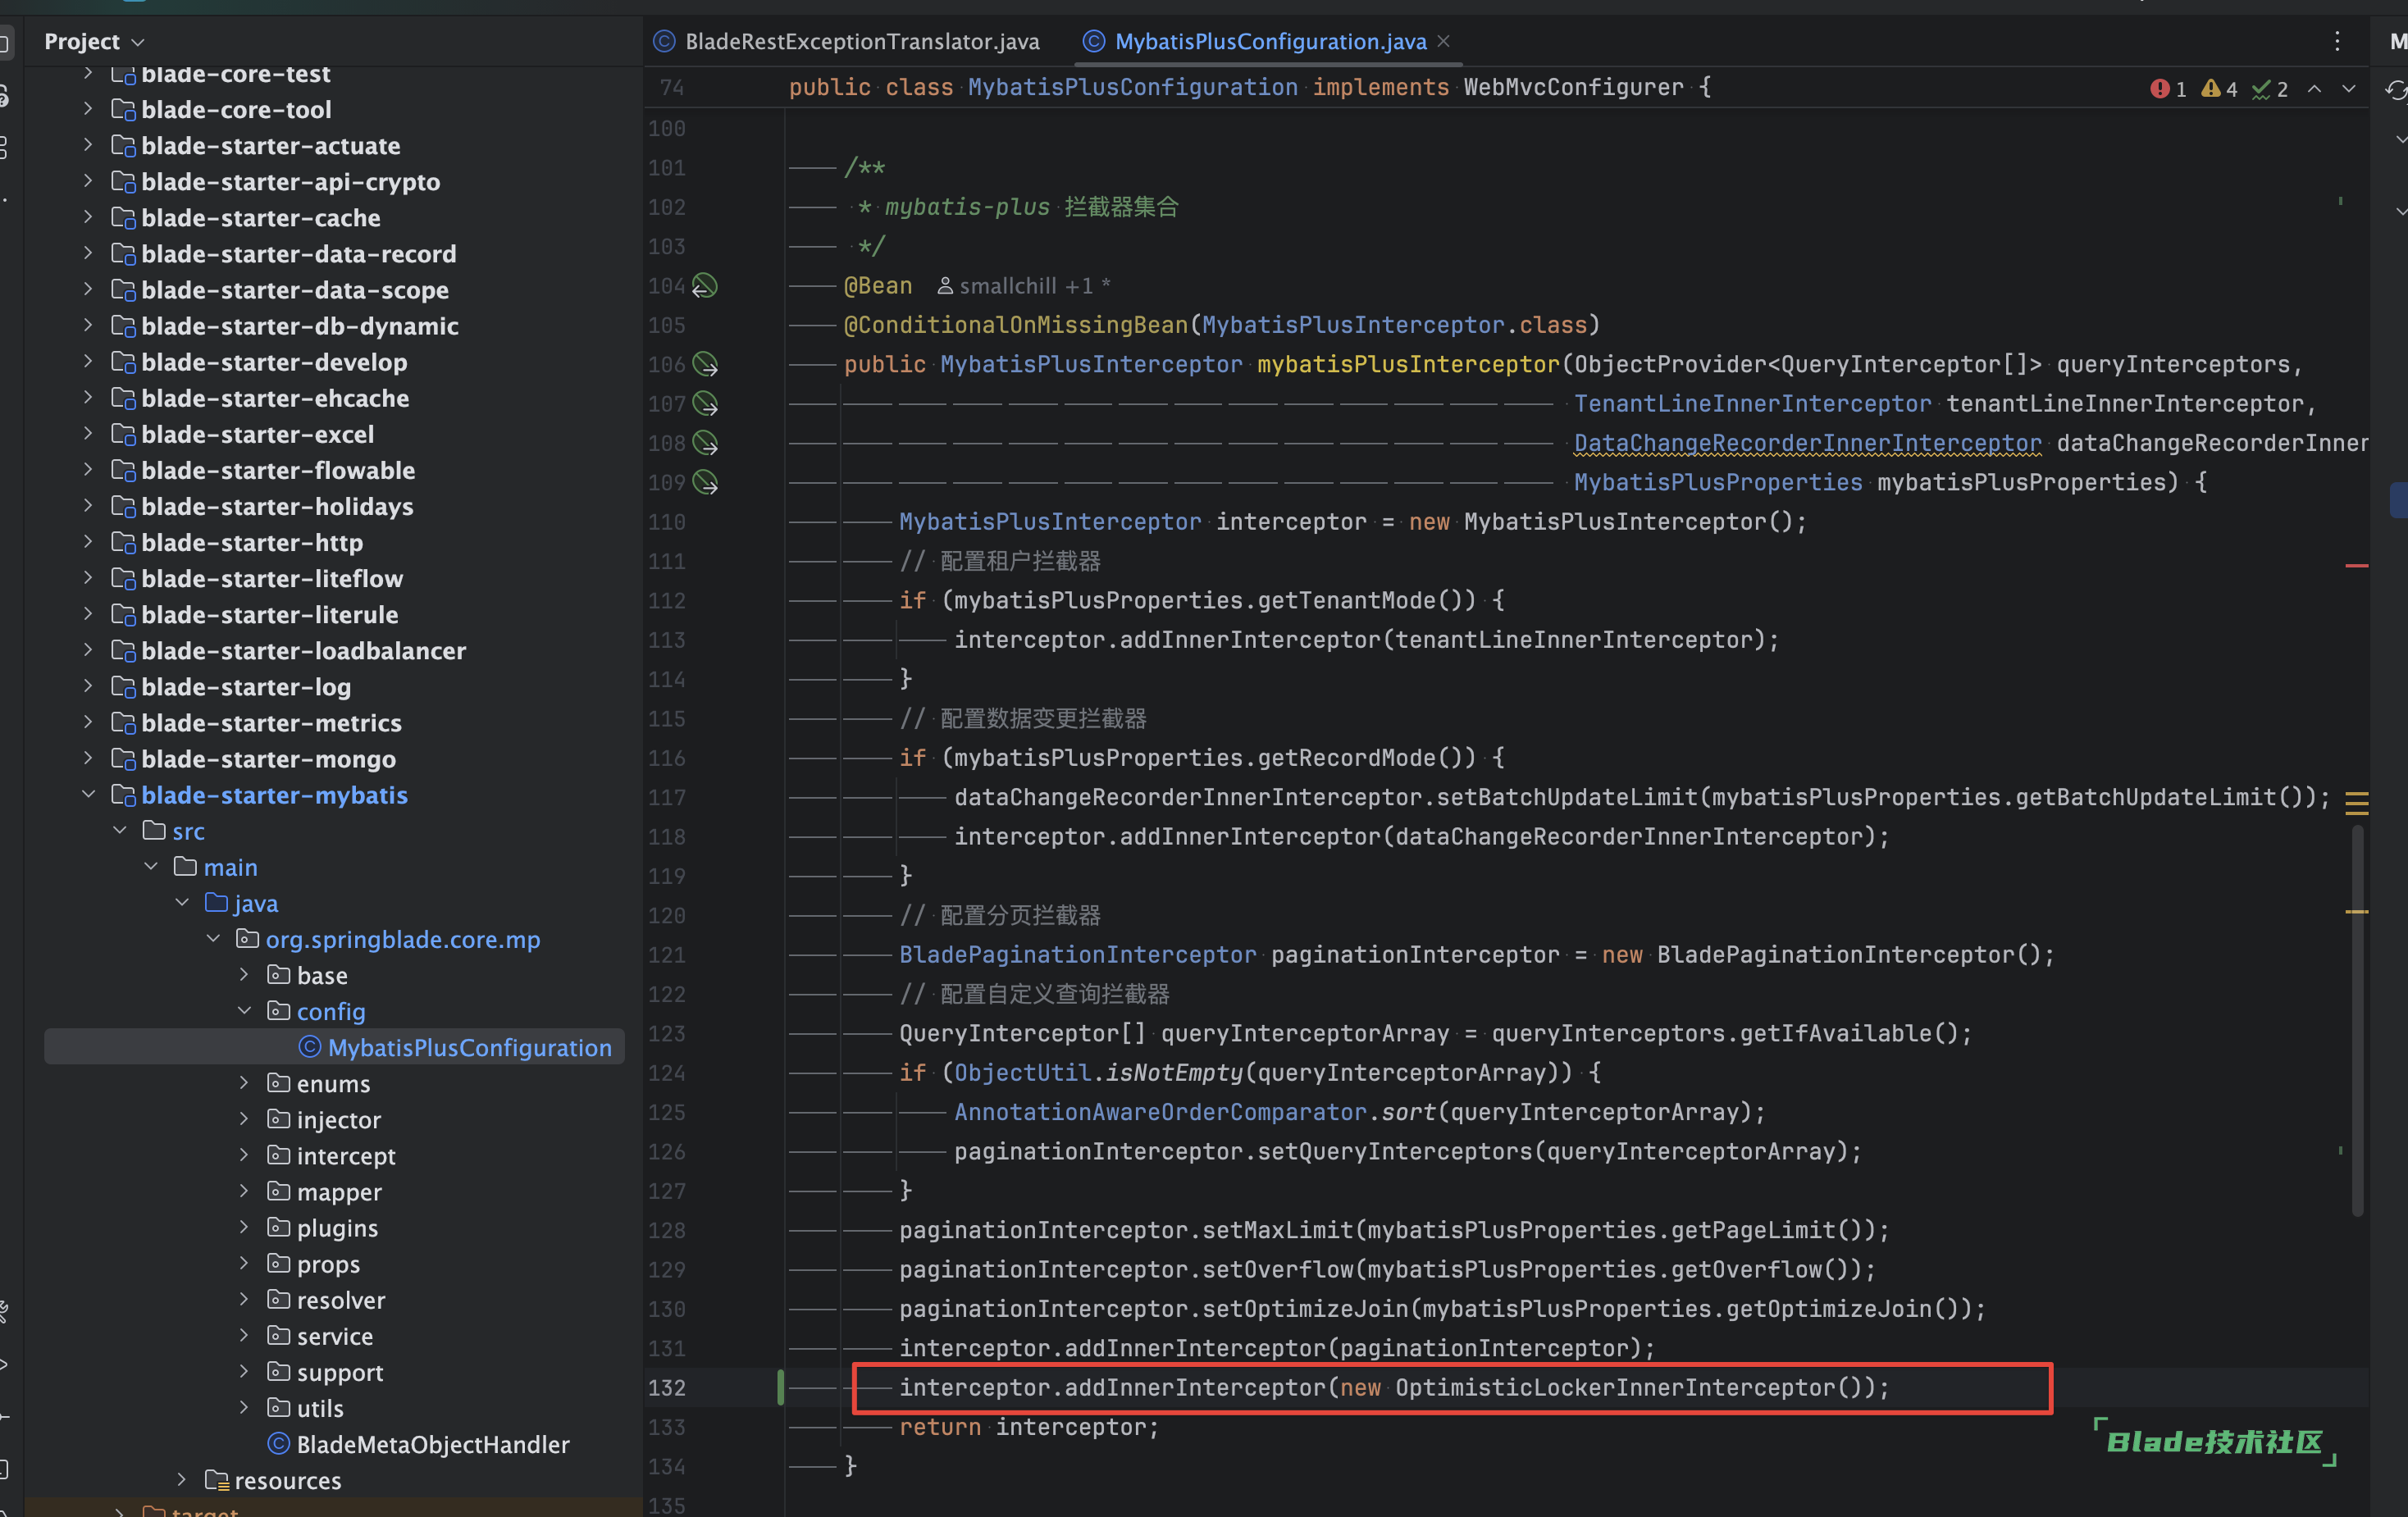Switch to BladeRestExceptionTranslator.java tab
Screen dimensions: 2408x1517
pyautogui.click(x=846, y=41)
